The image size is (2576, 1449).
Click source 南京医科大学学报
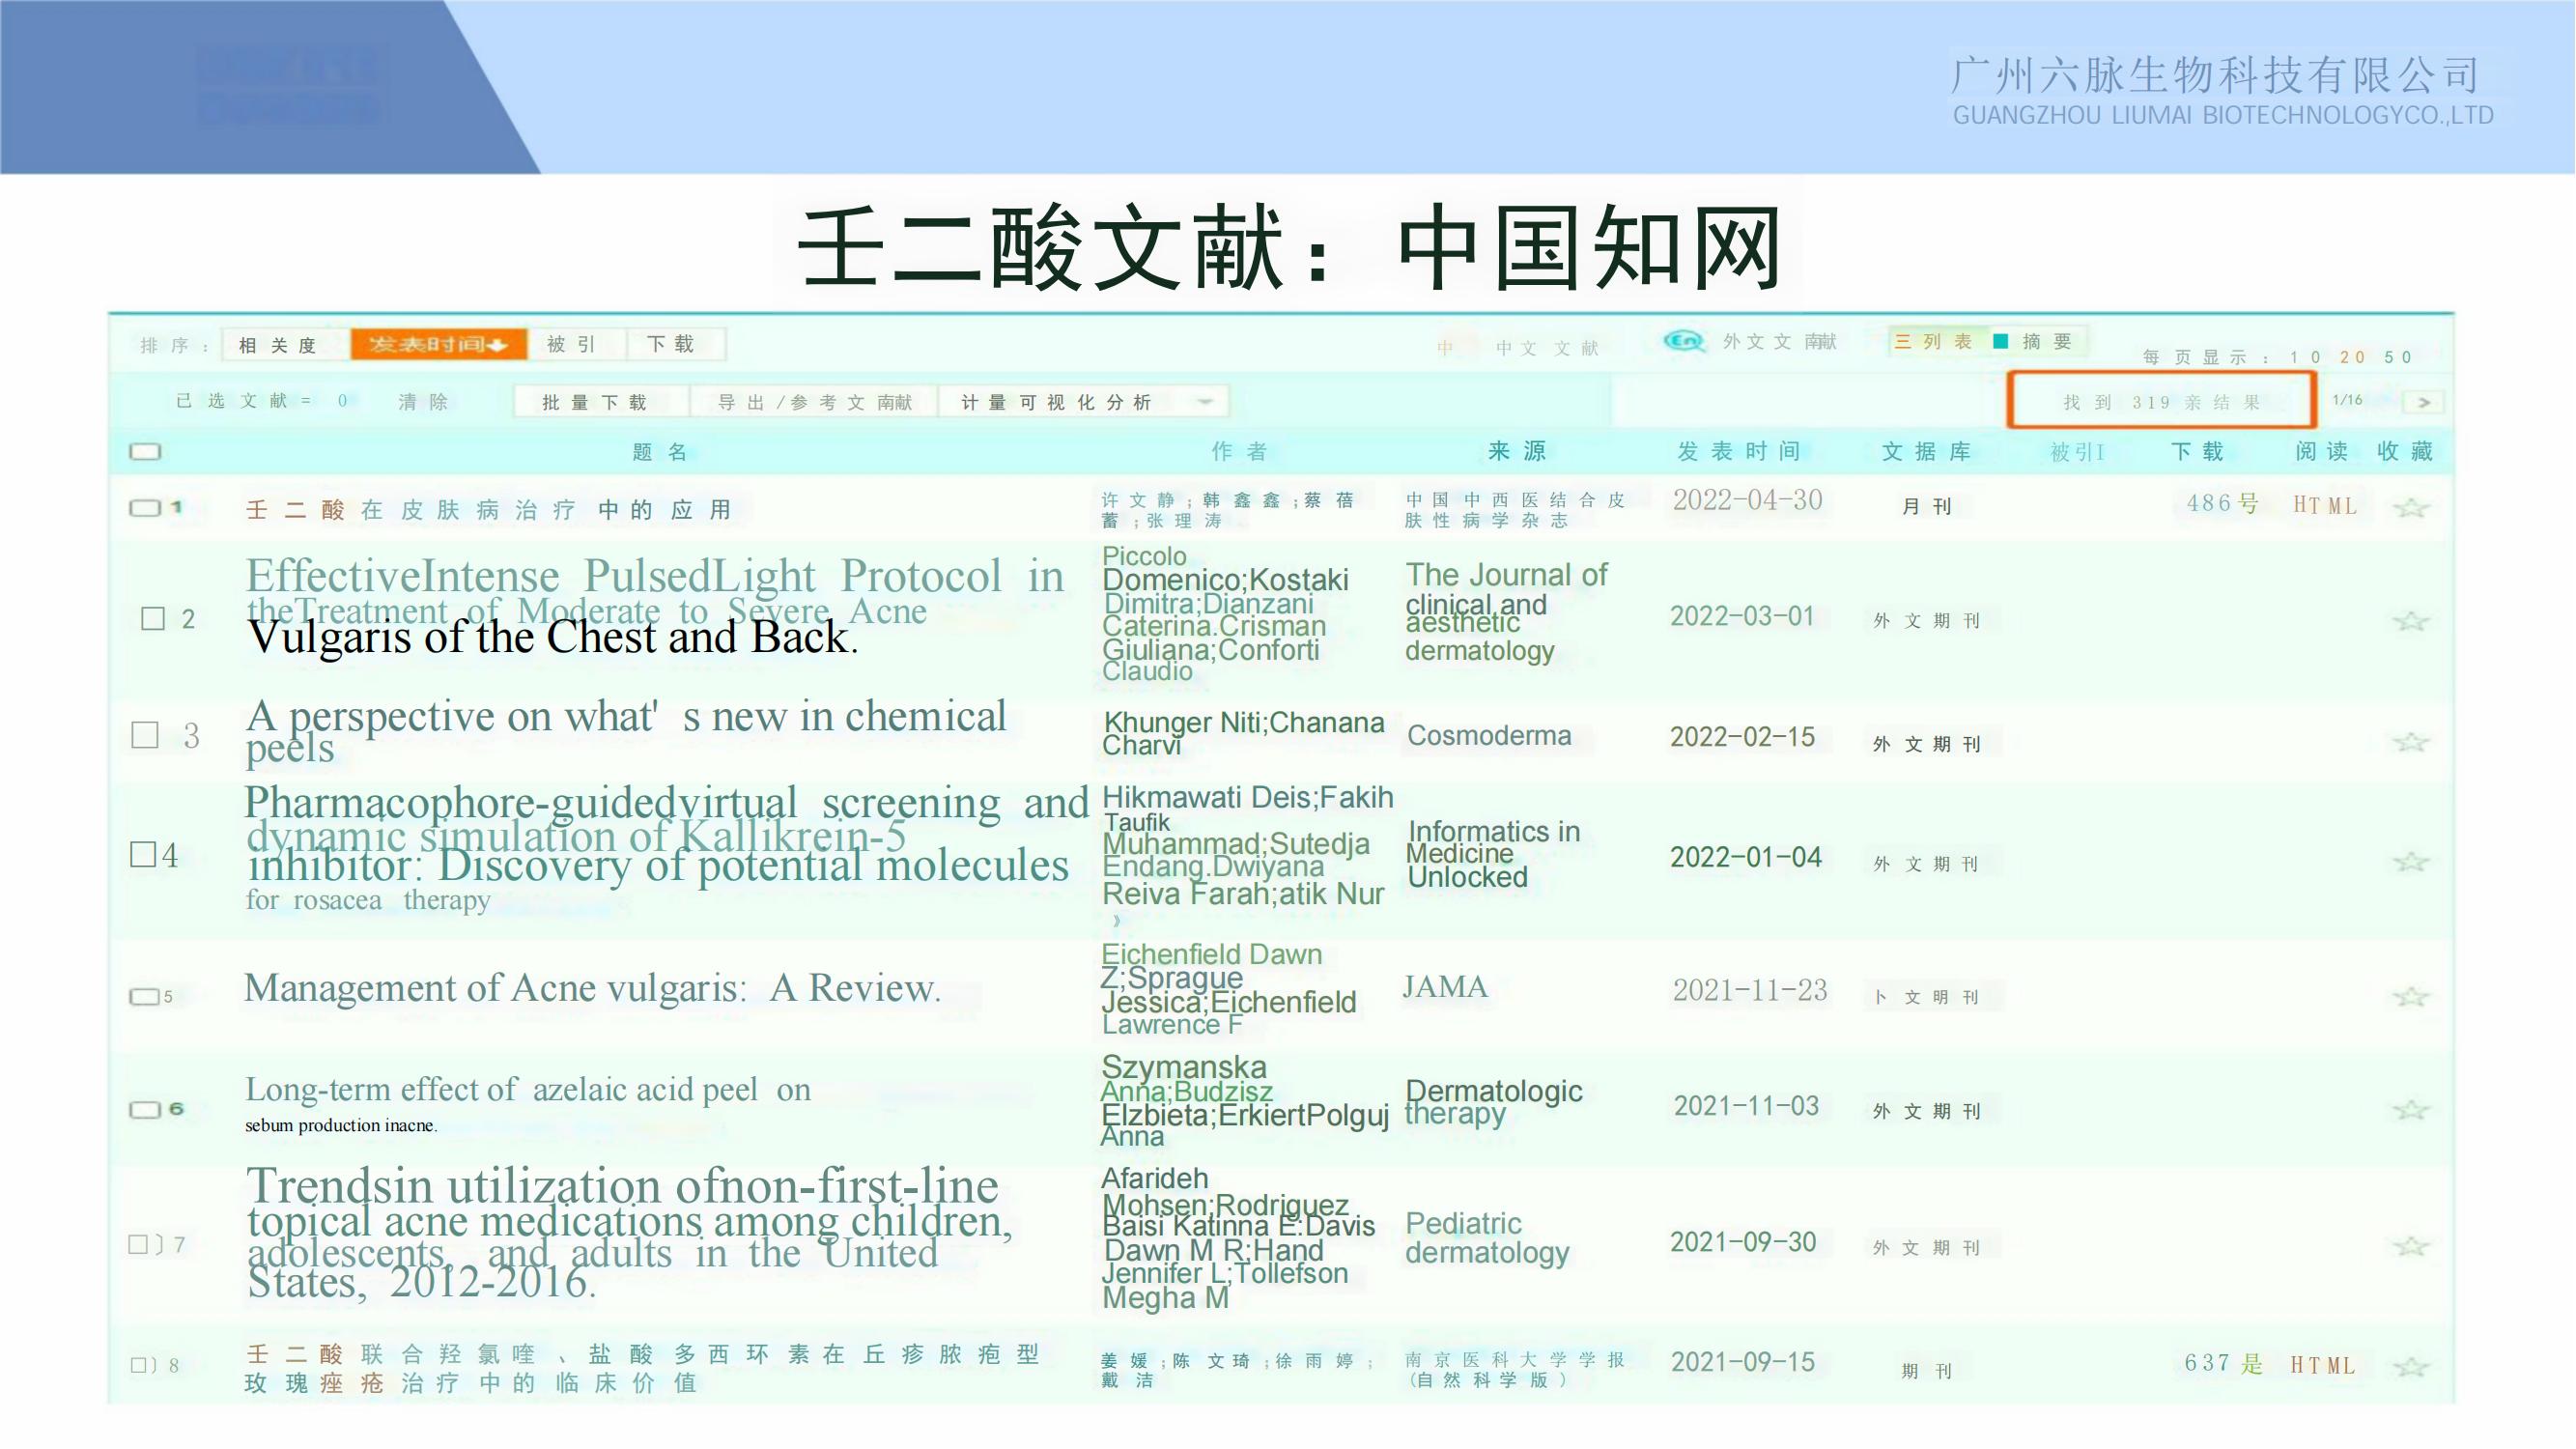(x=1515, y=1369)
